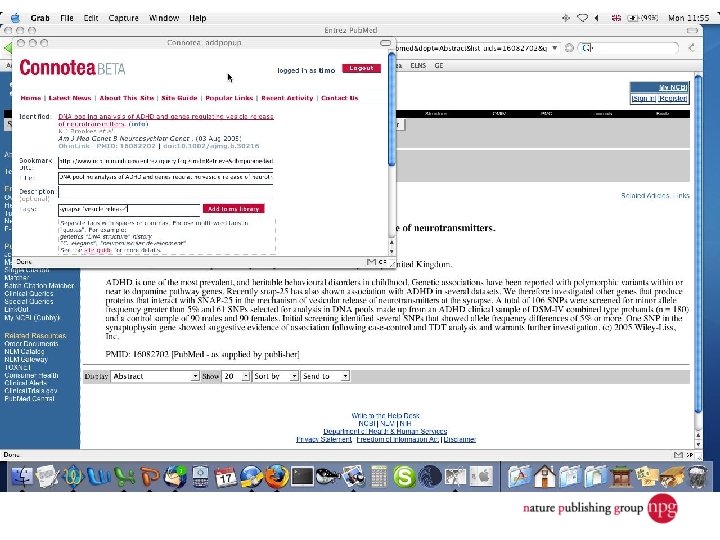
Task: Click the Tags input field
Action: click(129, 209)
